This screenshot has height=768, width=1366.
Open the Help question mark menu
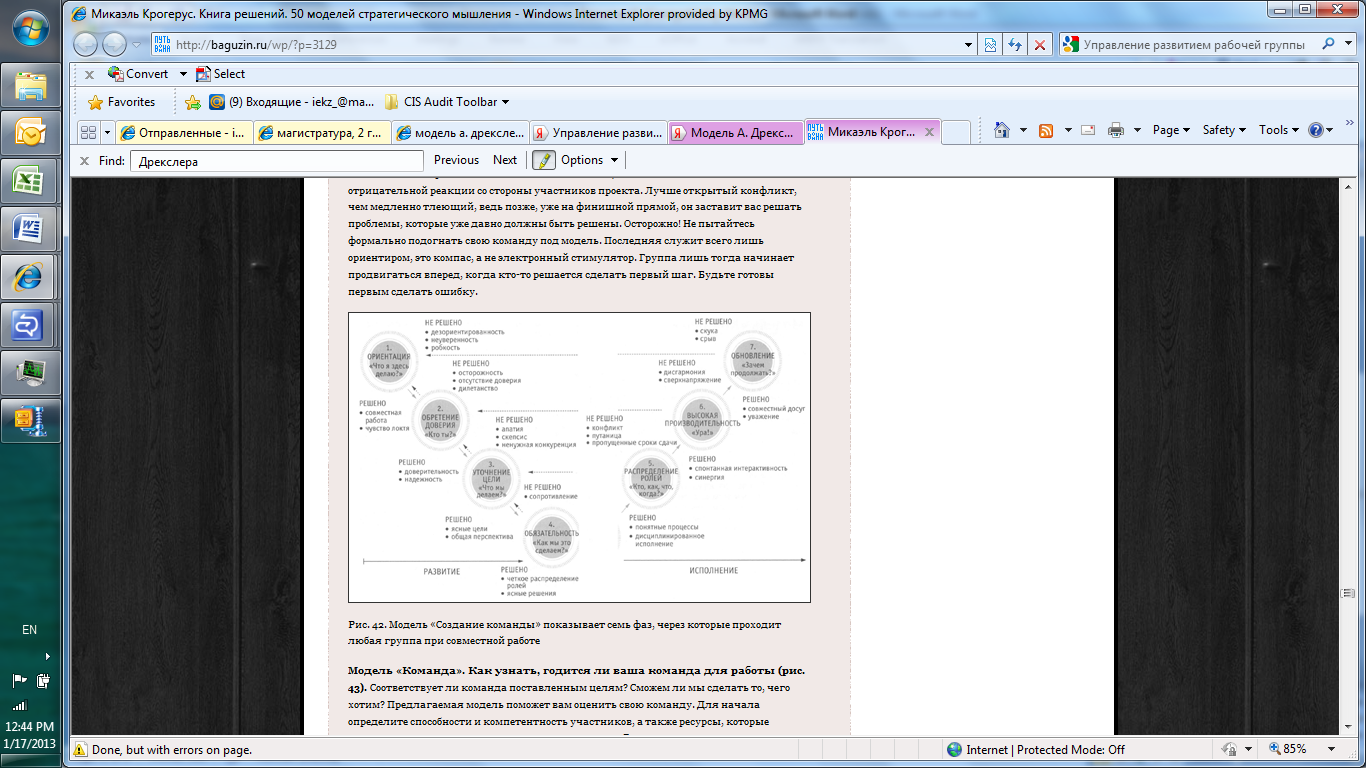(x=1320, y=130)
